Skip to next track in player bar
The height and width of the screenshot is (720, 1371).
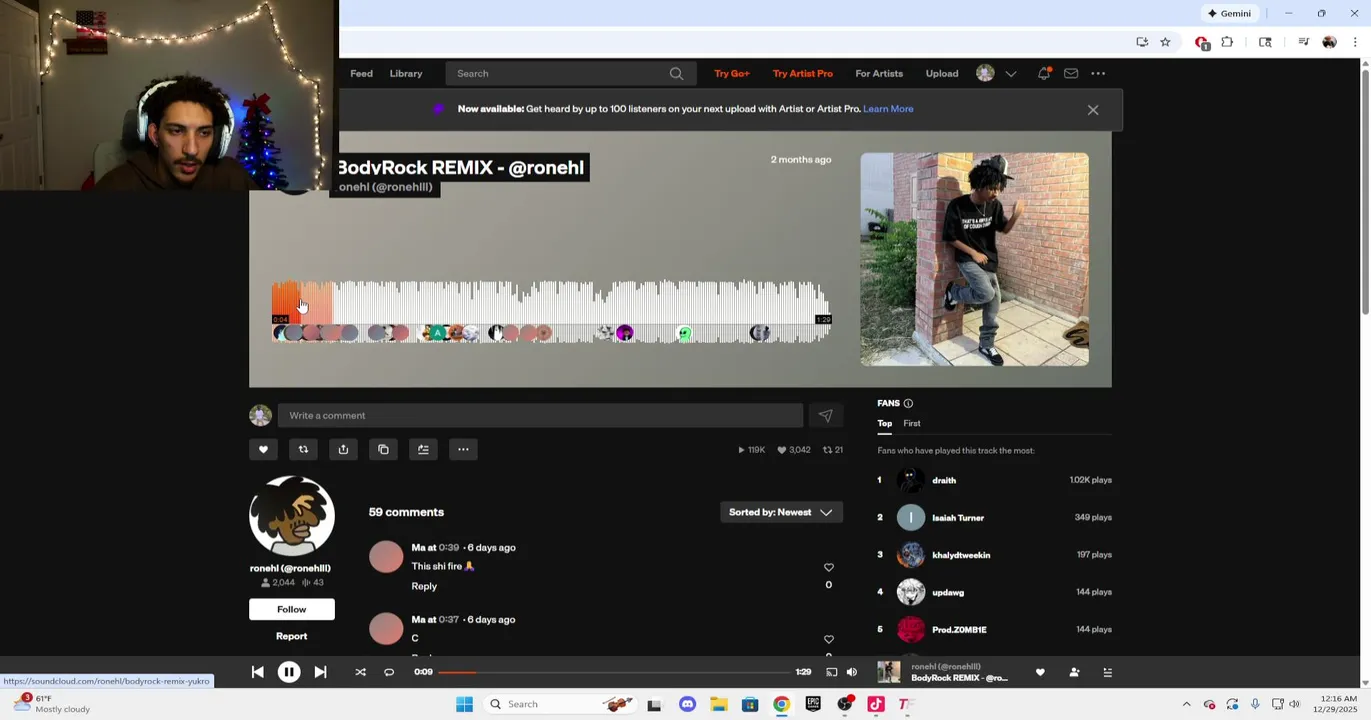[320, 672]
